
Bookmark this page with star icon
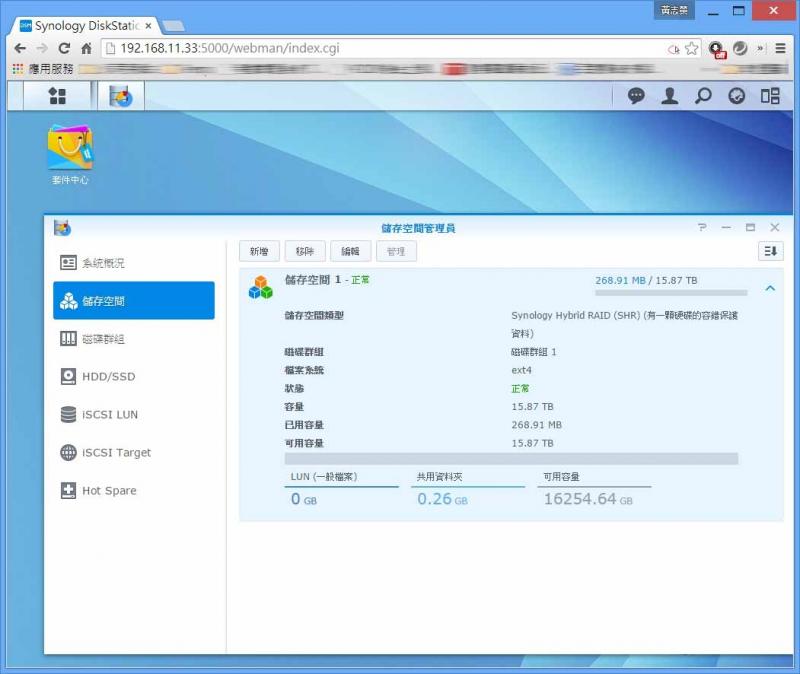[x=691, y=48]
